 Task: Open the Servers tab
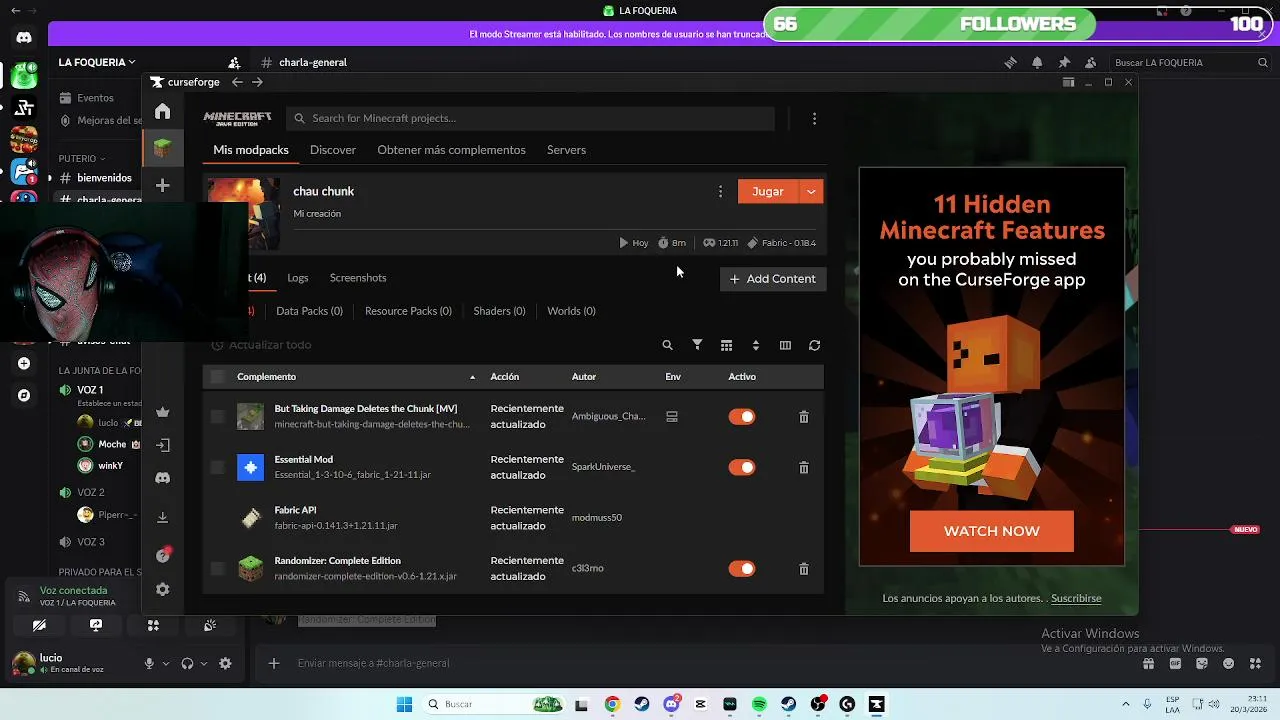pos(566,150)
